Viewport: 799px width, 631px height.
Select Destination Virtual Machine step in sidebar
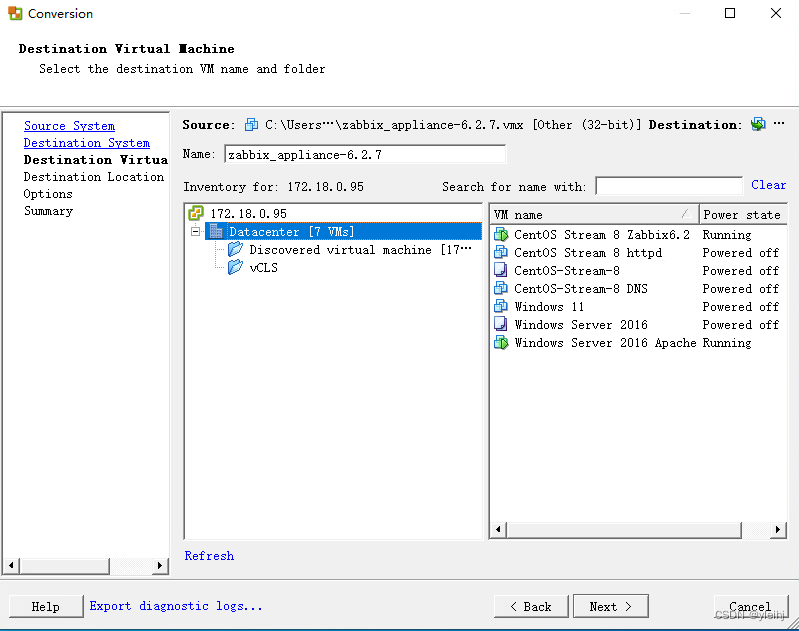pos(95,160)
